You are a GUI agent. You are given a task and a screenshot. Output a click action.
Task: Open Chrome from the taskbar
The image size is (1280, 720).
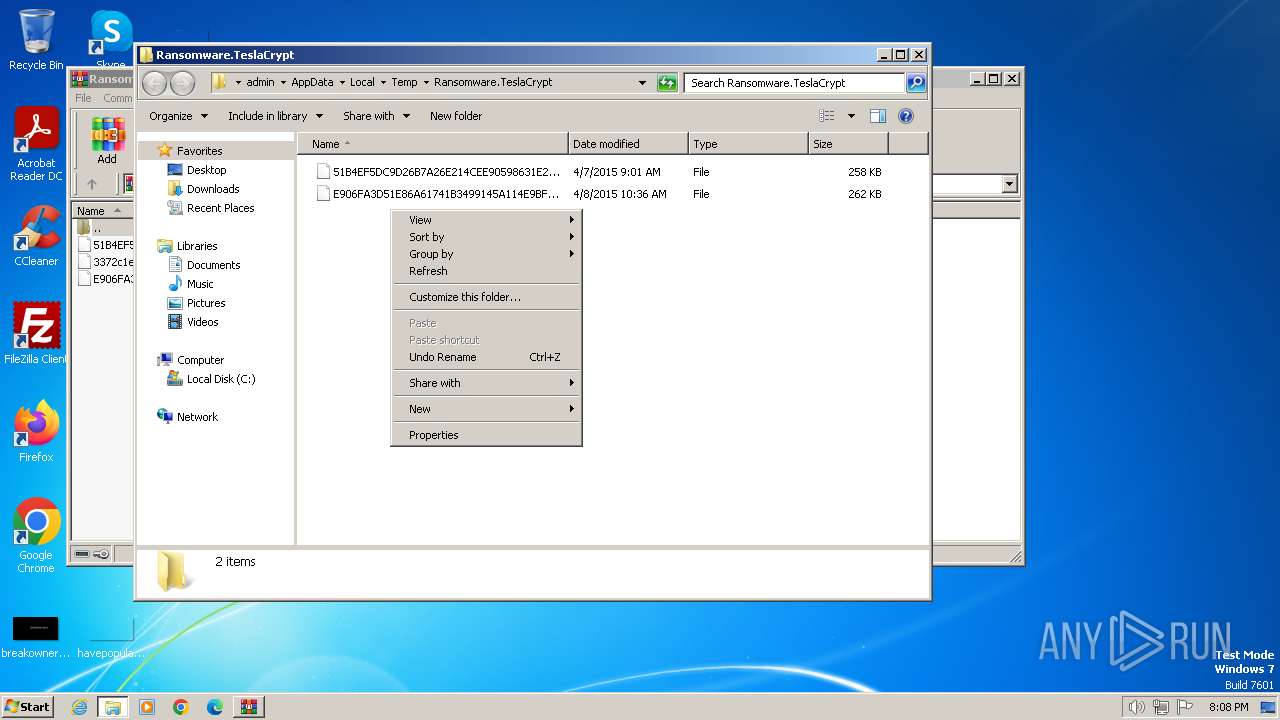click(181, 707)
